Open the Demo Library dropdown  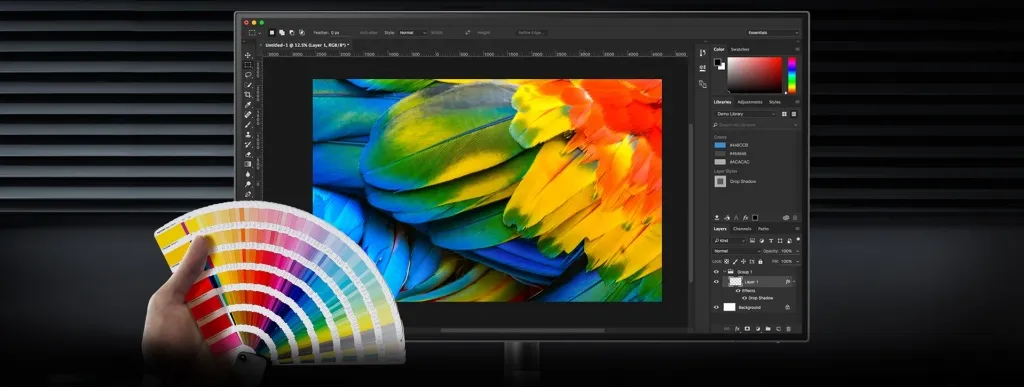coord(745,114)
